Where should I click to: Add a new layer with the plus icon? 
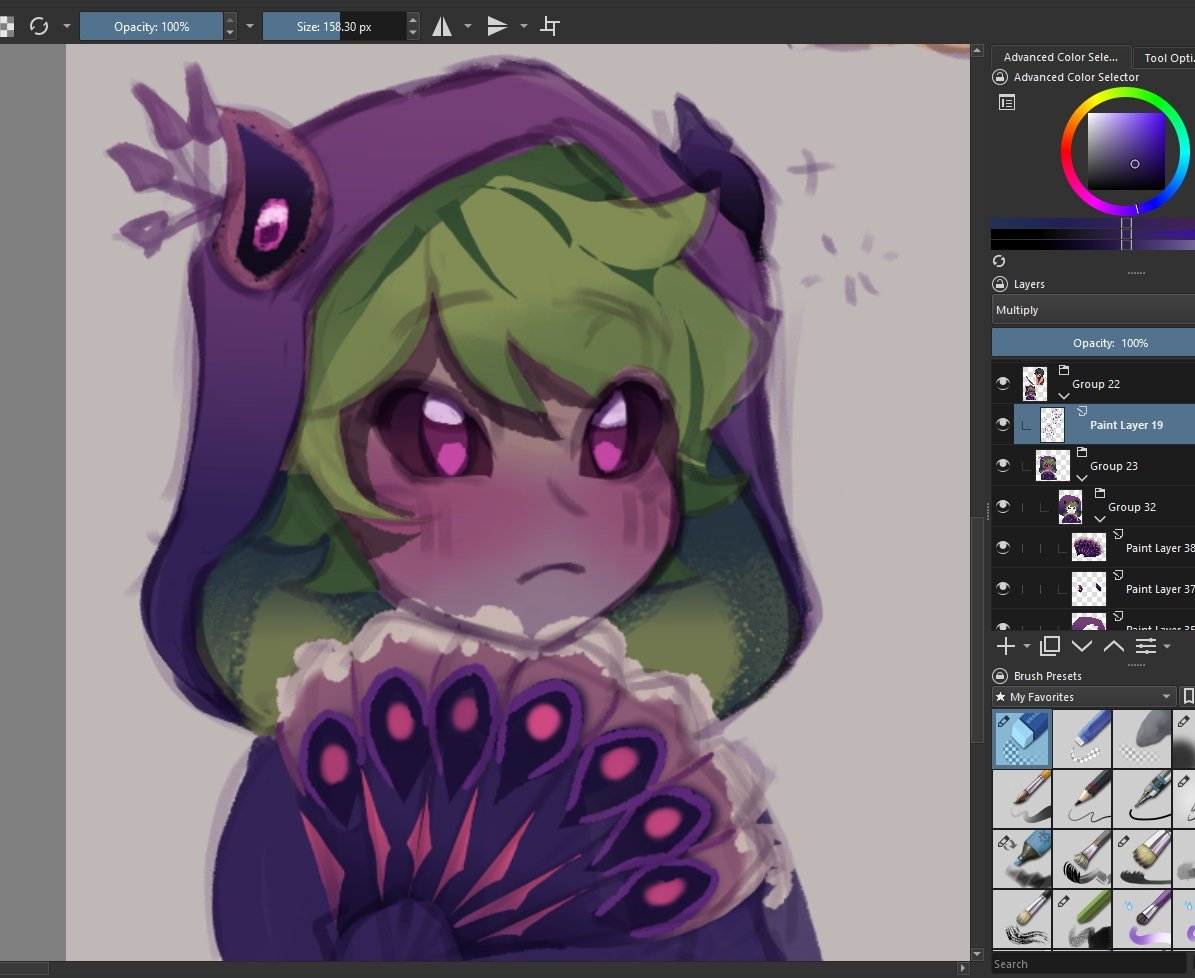click(x=1005, y=646)
